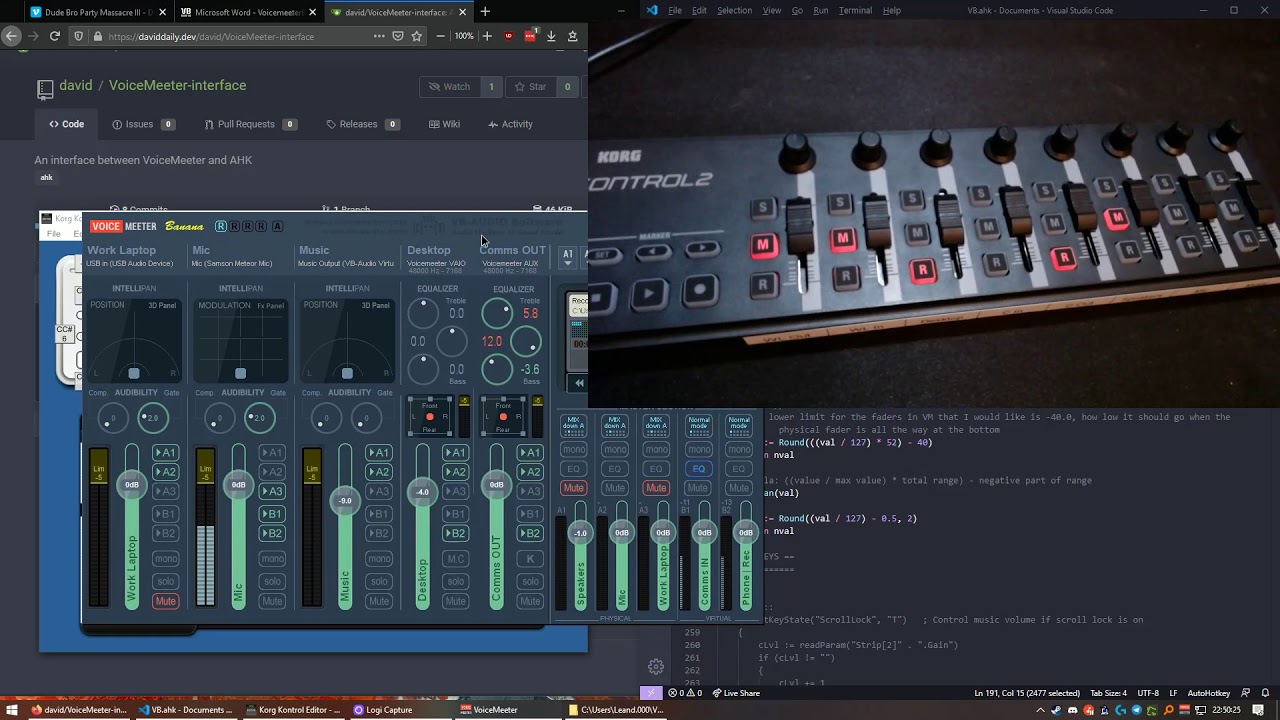Zoom out the browser page
Screen dimensions: 1280x720
pyautogui.click(x=441, y=36)
